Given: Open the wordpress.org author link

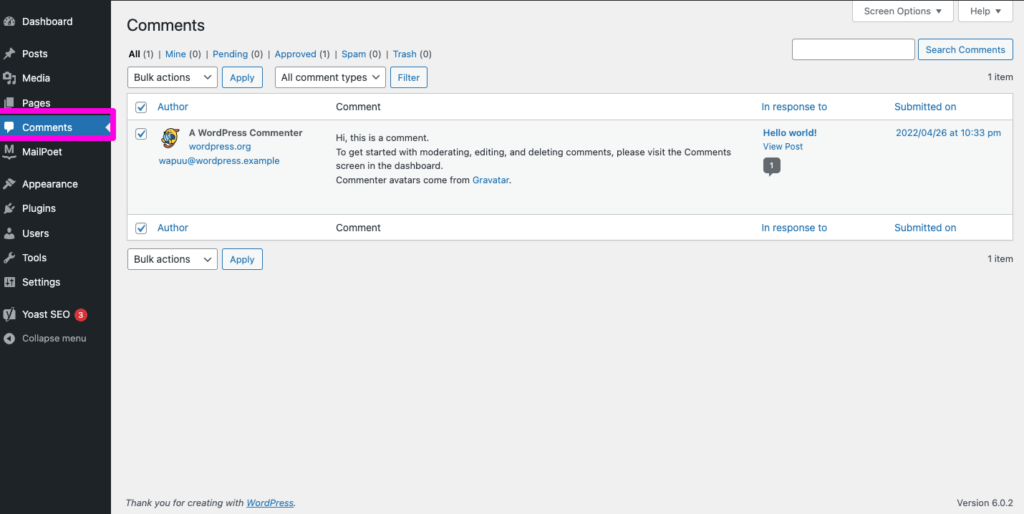Looking at the screenshot, I should [x=220, y=147].
